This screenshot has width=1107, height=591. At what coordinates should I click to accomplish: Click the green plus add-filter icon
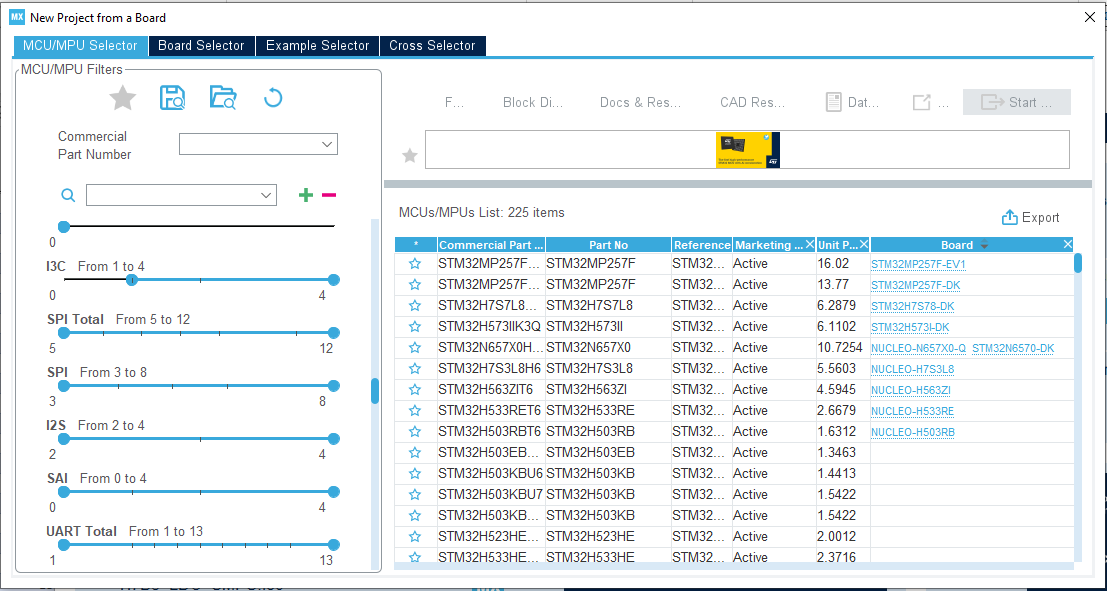pos(306,195)
